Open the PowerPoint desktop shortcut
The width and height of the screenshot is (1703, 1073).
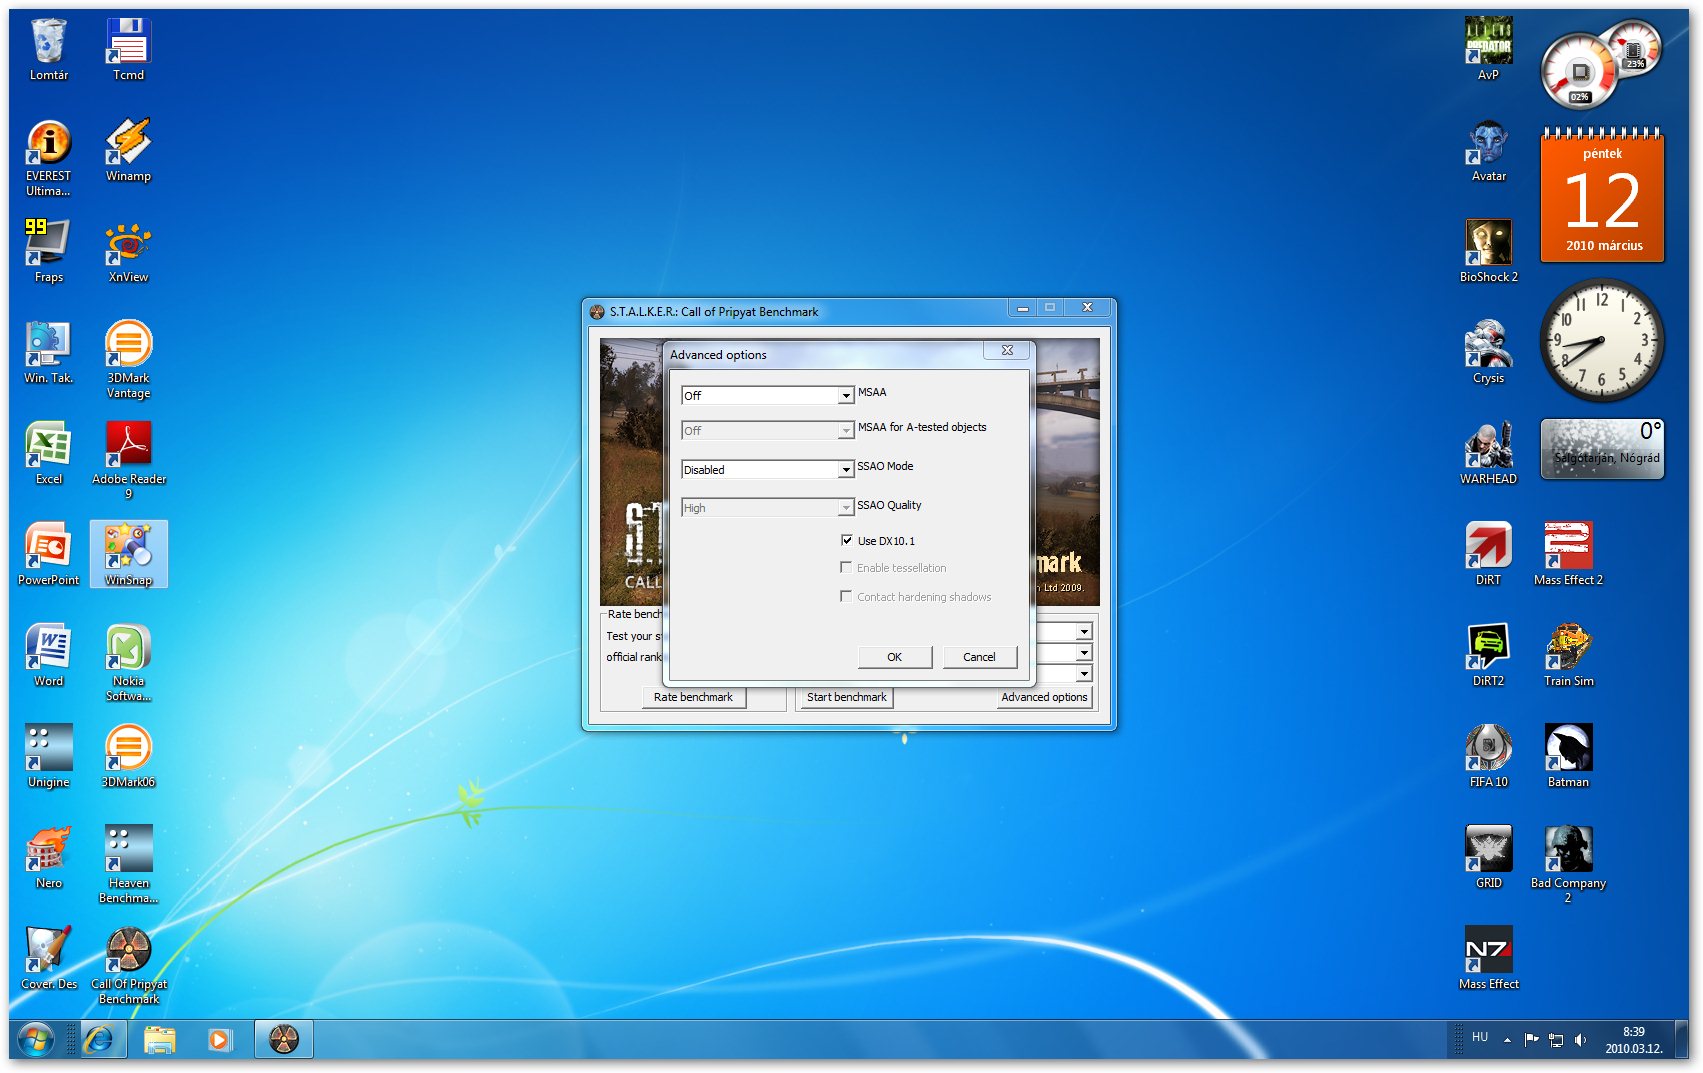48,554
